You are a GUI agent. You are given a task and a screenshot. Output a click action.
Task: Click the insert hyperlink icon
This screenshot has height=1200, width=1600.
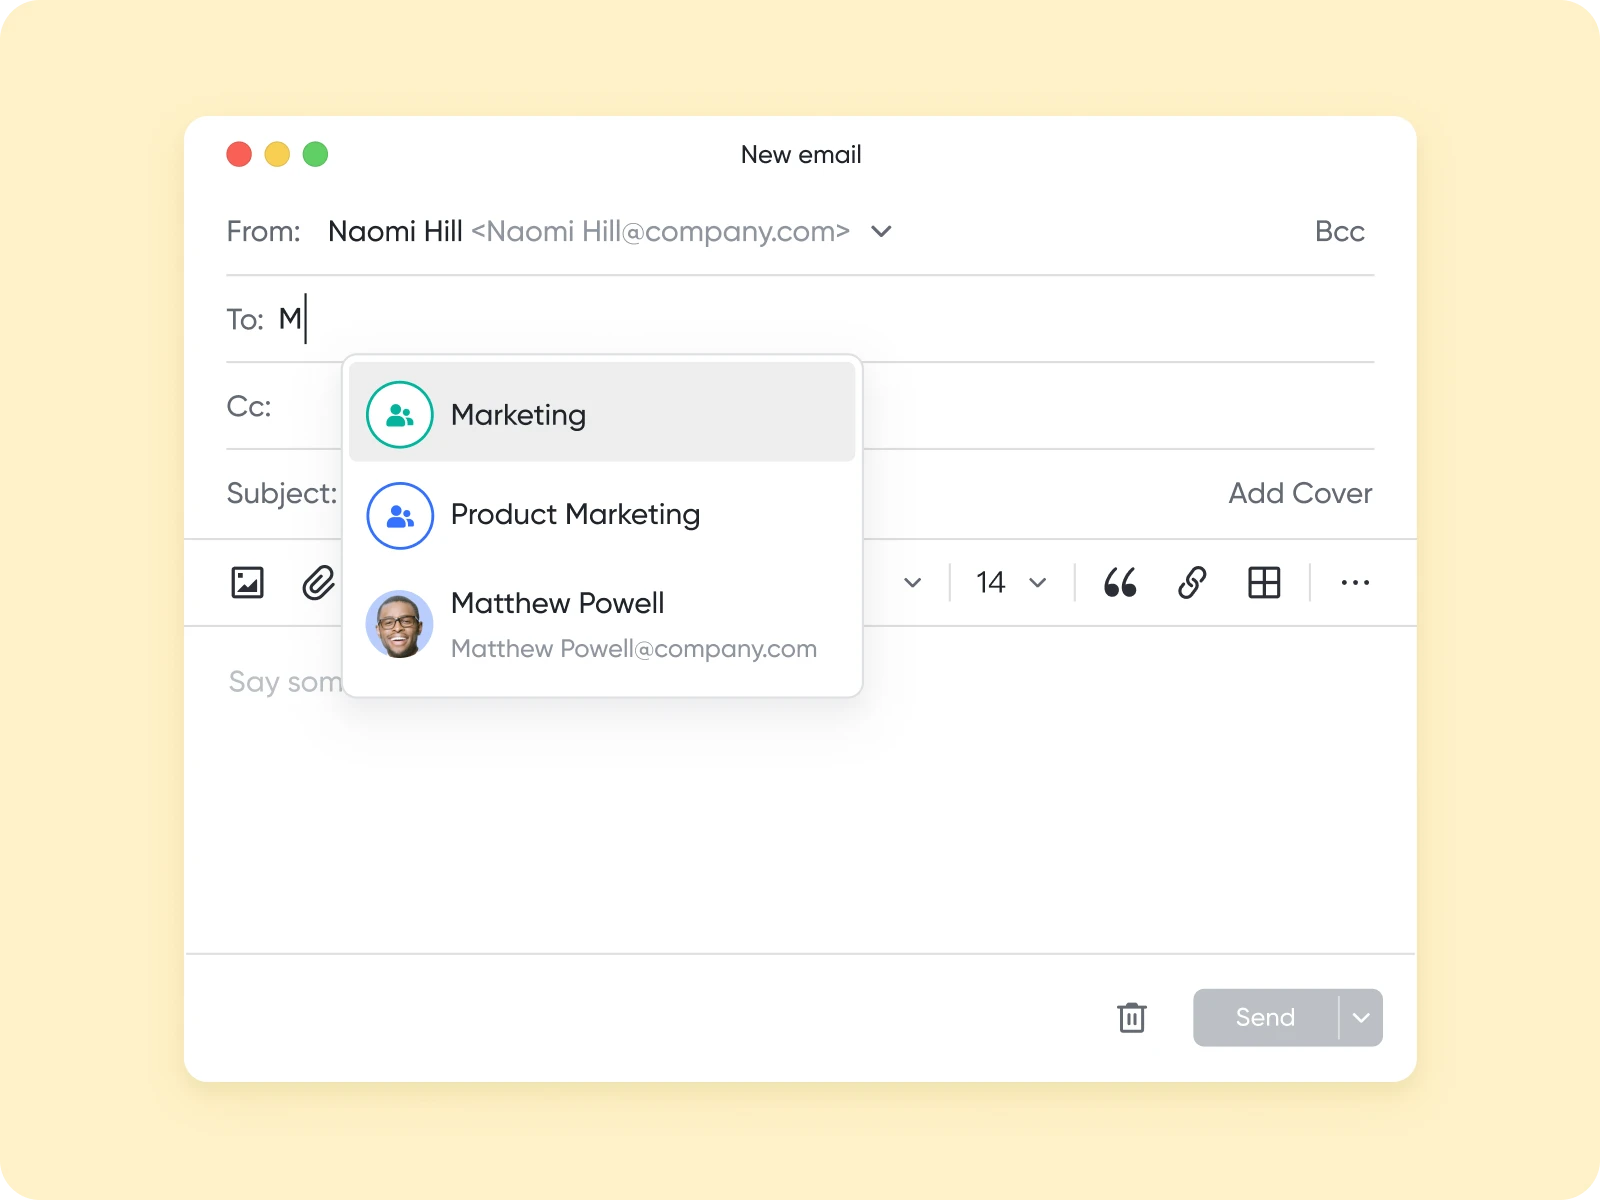(1192, 583)
